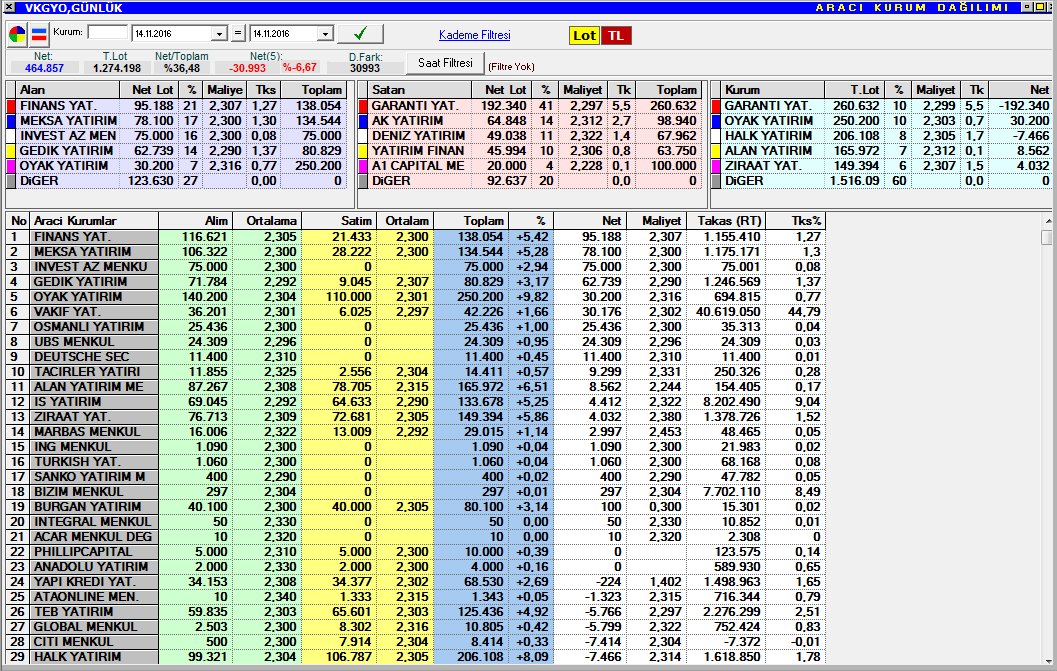Click the D.Fark value 30993
Screen dimensions: 1057x671
coord(365,68)
